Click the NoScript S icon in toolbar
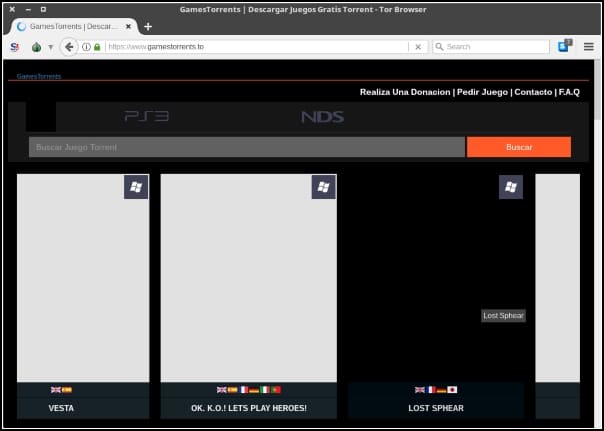The width and height of the screenshot is (604, 431). (15, 47)
